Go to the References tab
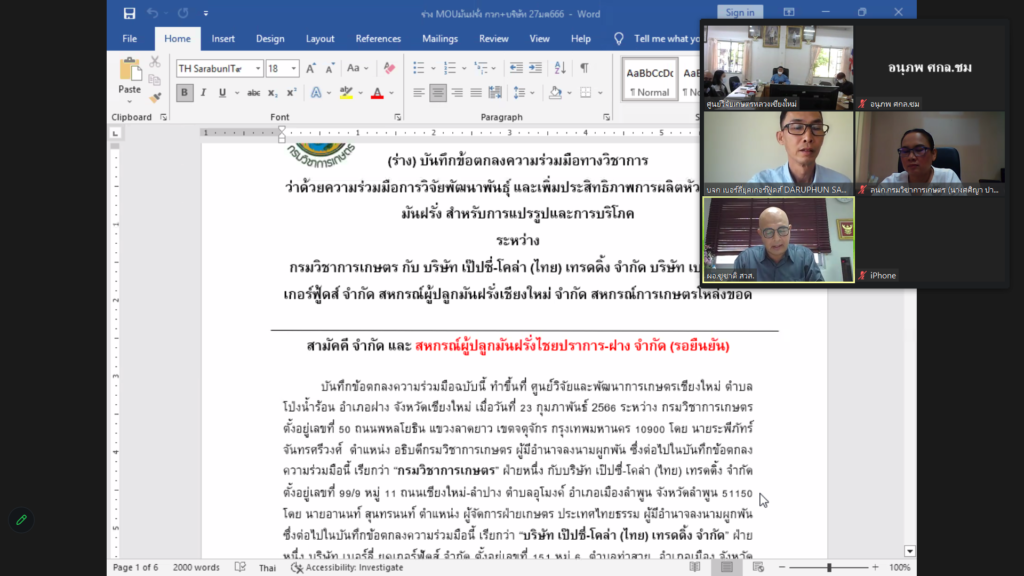 (378, 39)
